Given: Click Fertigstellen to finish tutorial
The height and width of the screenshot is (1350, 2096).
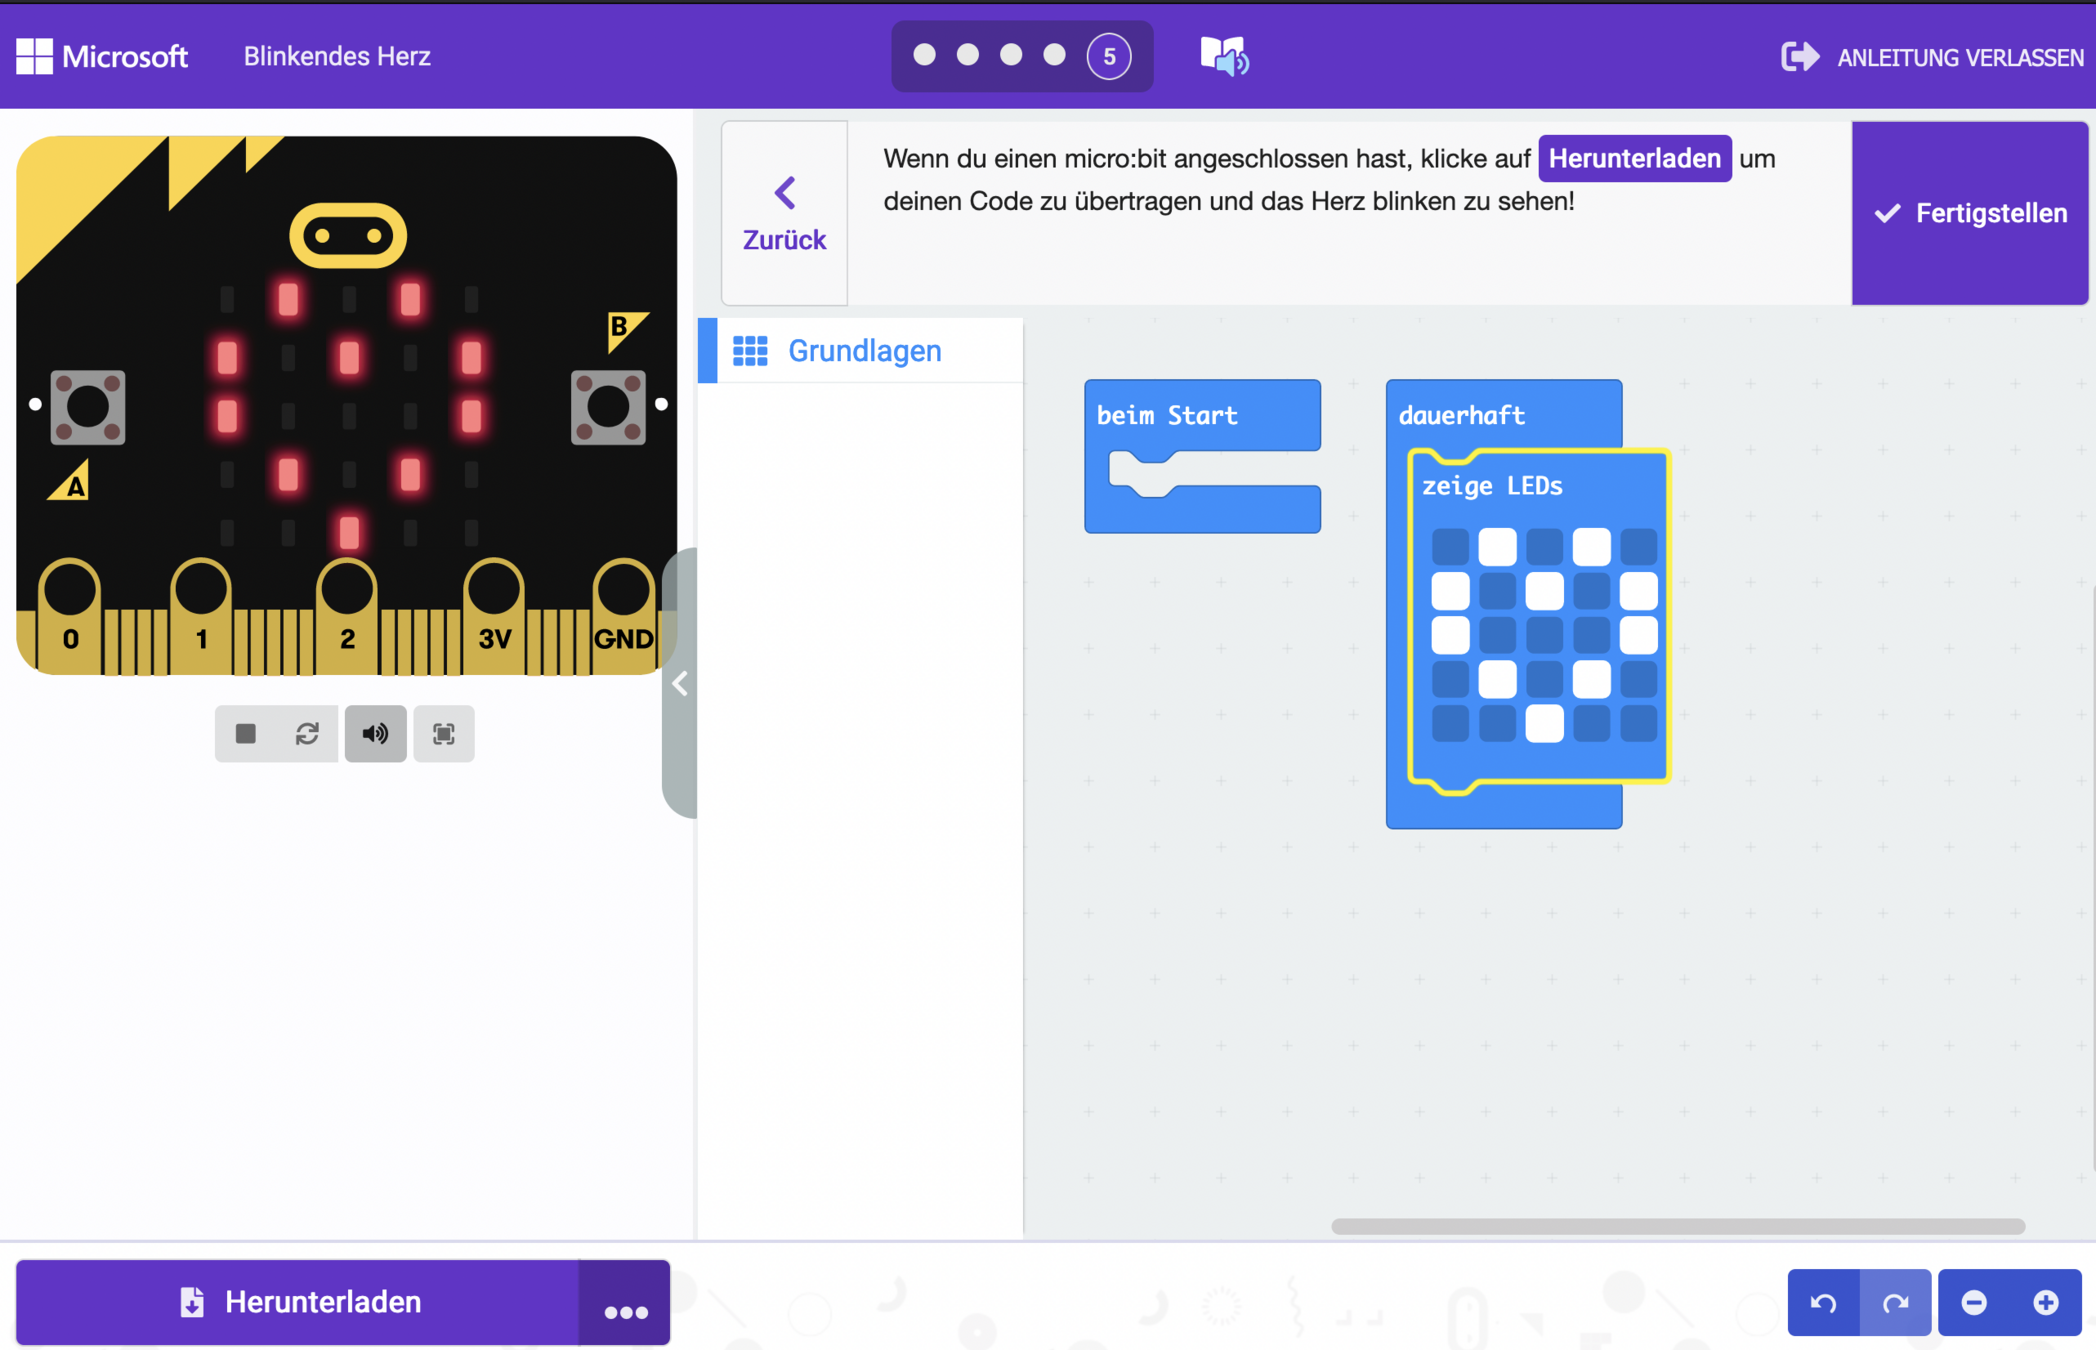Looking at the screenshot, I should (x=1970, y=213).
